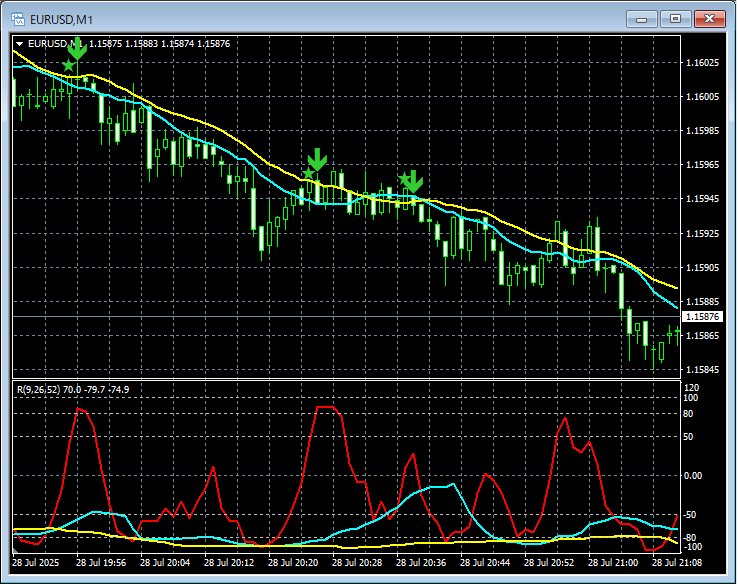
Task: Click the EURUSD,M1 title bar text
Action: tap(61, 20)
